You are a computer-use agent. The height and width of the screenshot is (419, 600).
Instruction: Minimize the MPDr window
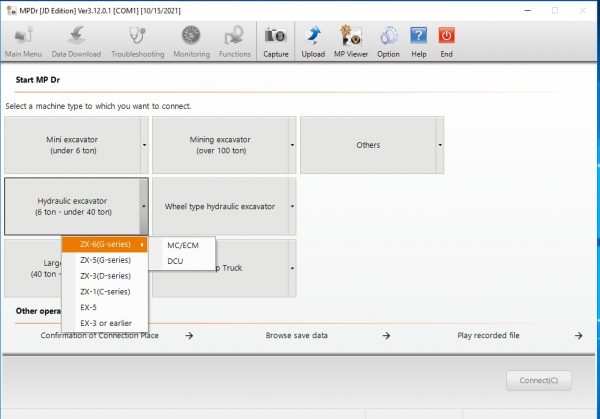click(528, 10)
